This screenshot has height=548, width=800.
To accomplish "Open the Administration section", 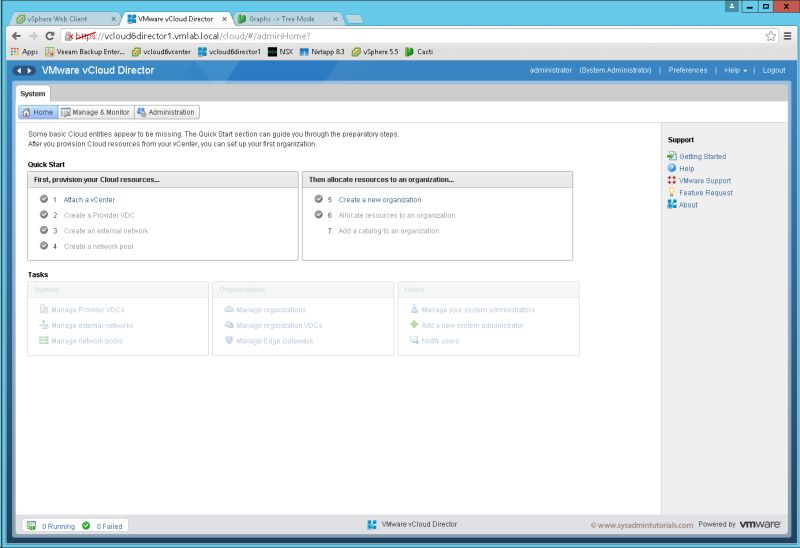I will pyautogui.click(x=166, y=112).
